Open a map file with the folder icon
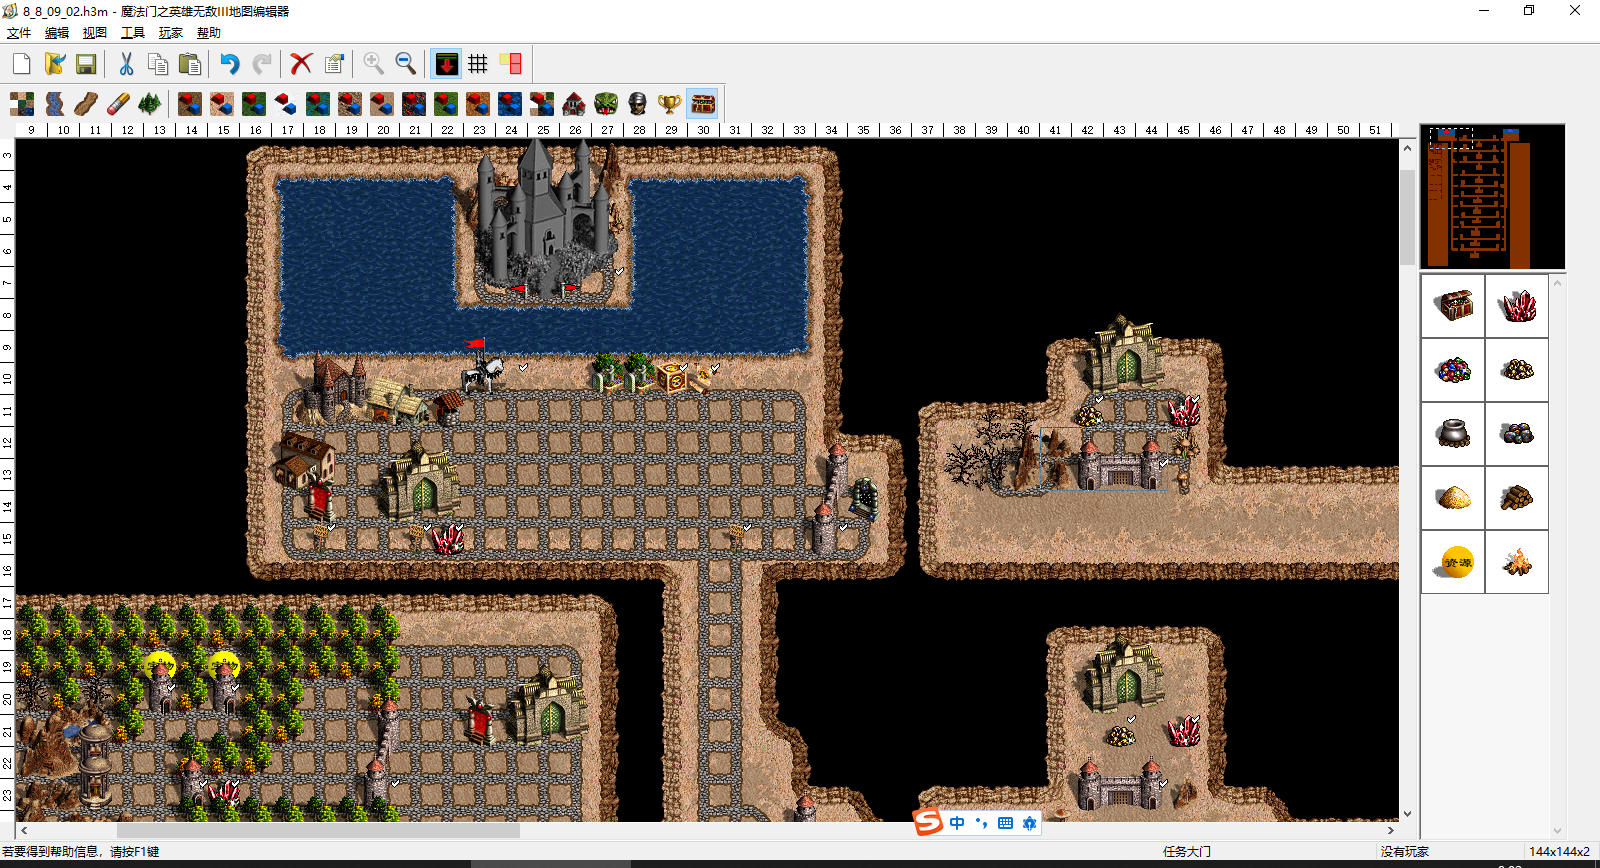The width and height of the screenshot is (1600, 868). pos(54,64)
